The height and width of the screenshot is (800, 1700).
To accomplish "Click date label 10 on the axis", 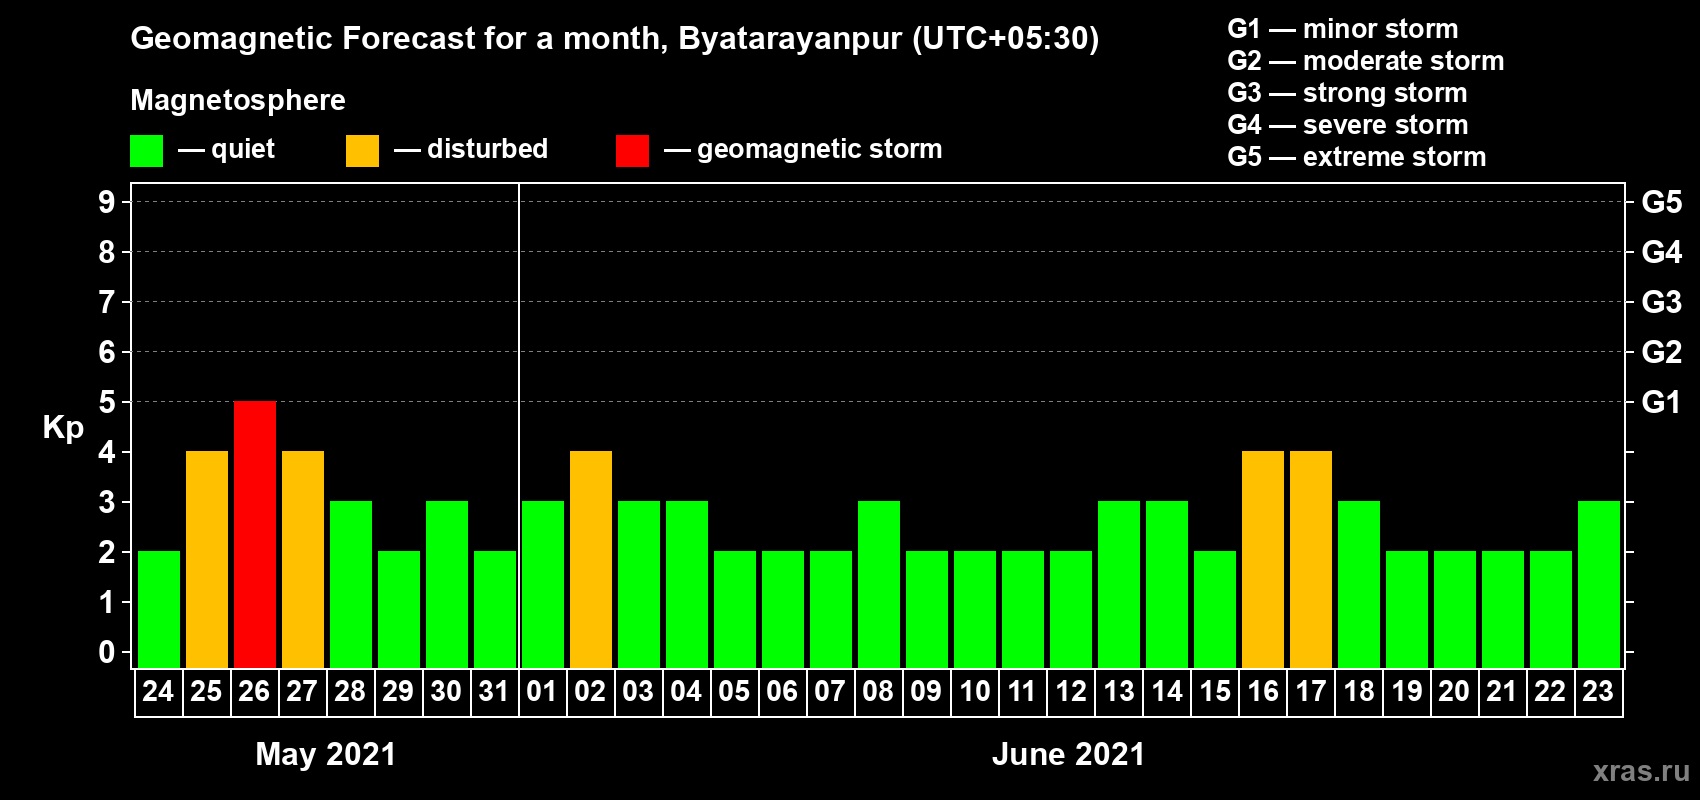I will pyautogui.click(x=974, y=691).
